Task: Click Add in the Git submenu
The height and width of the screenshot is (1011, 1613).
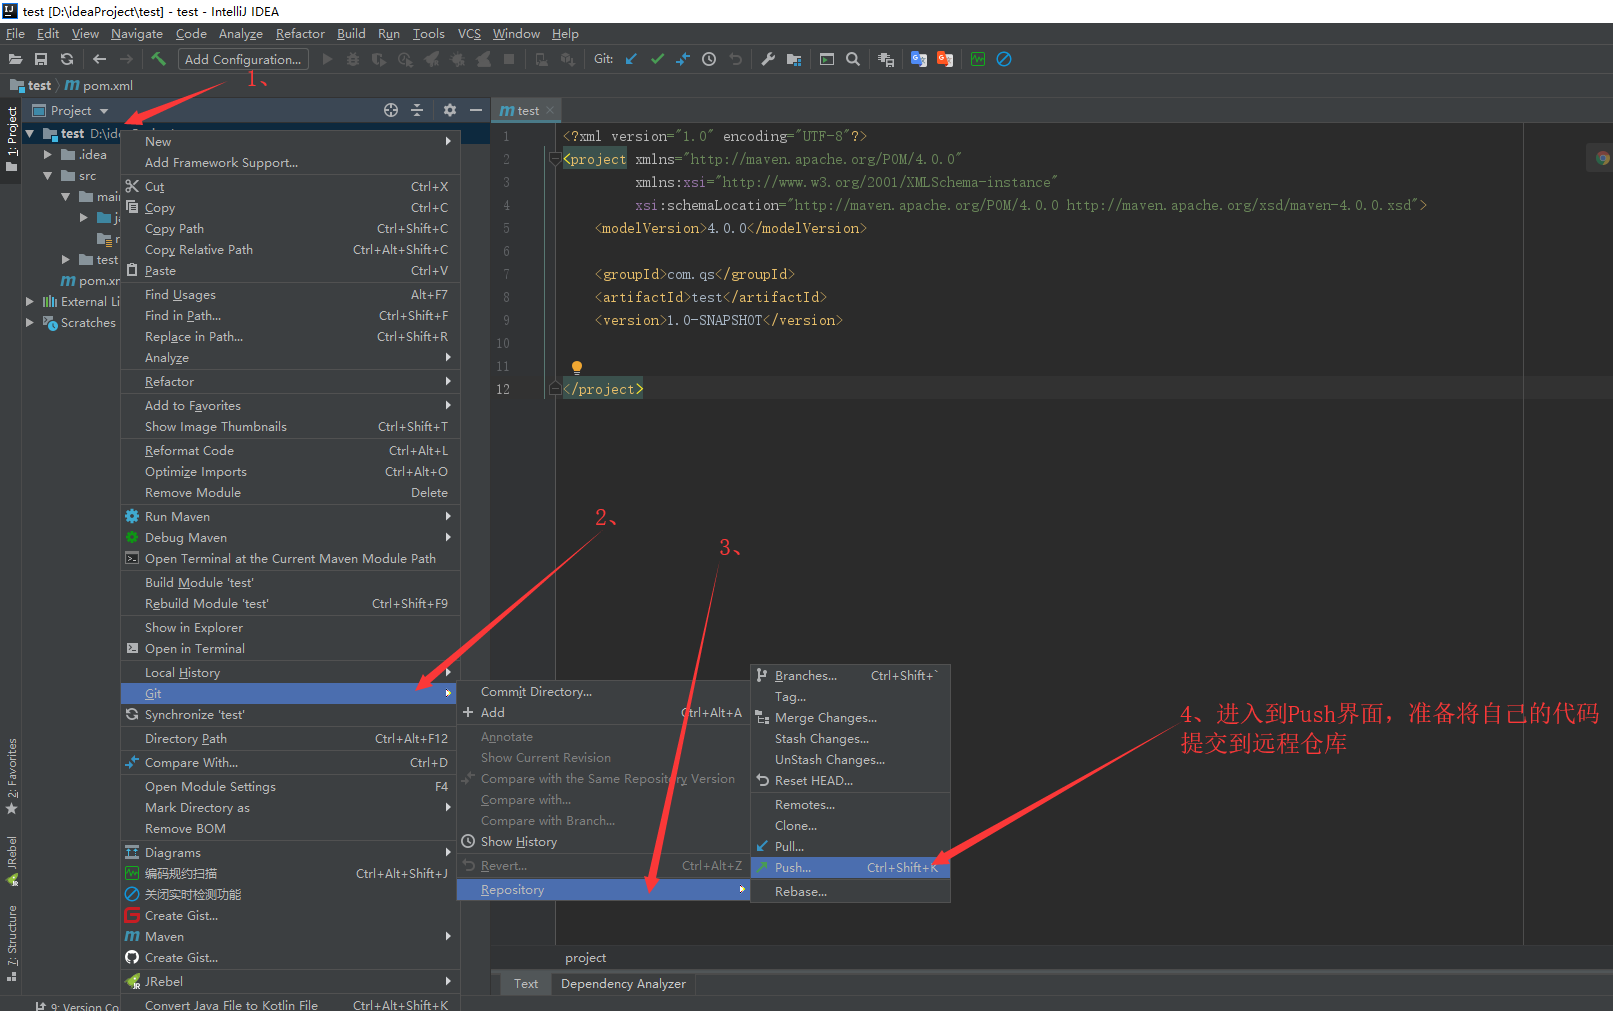Action: [x=603, y=713]
